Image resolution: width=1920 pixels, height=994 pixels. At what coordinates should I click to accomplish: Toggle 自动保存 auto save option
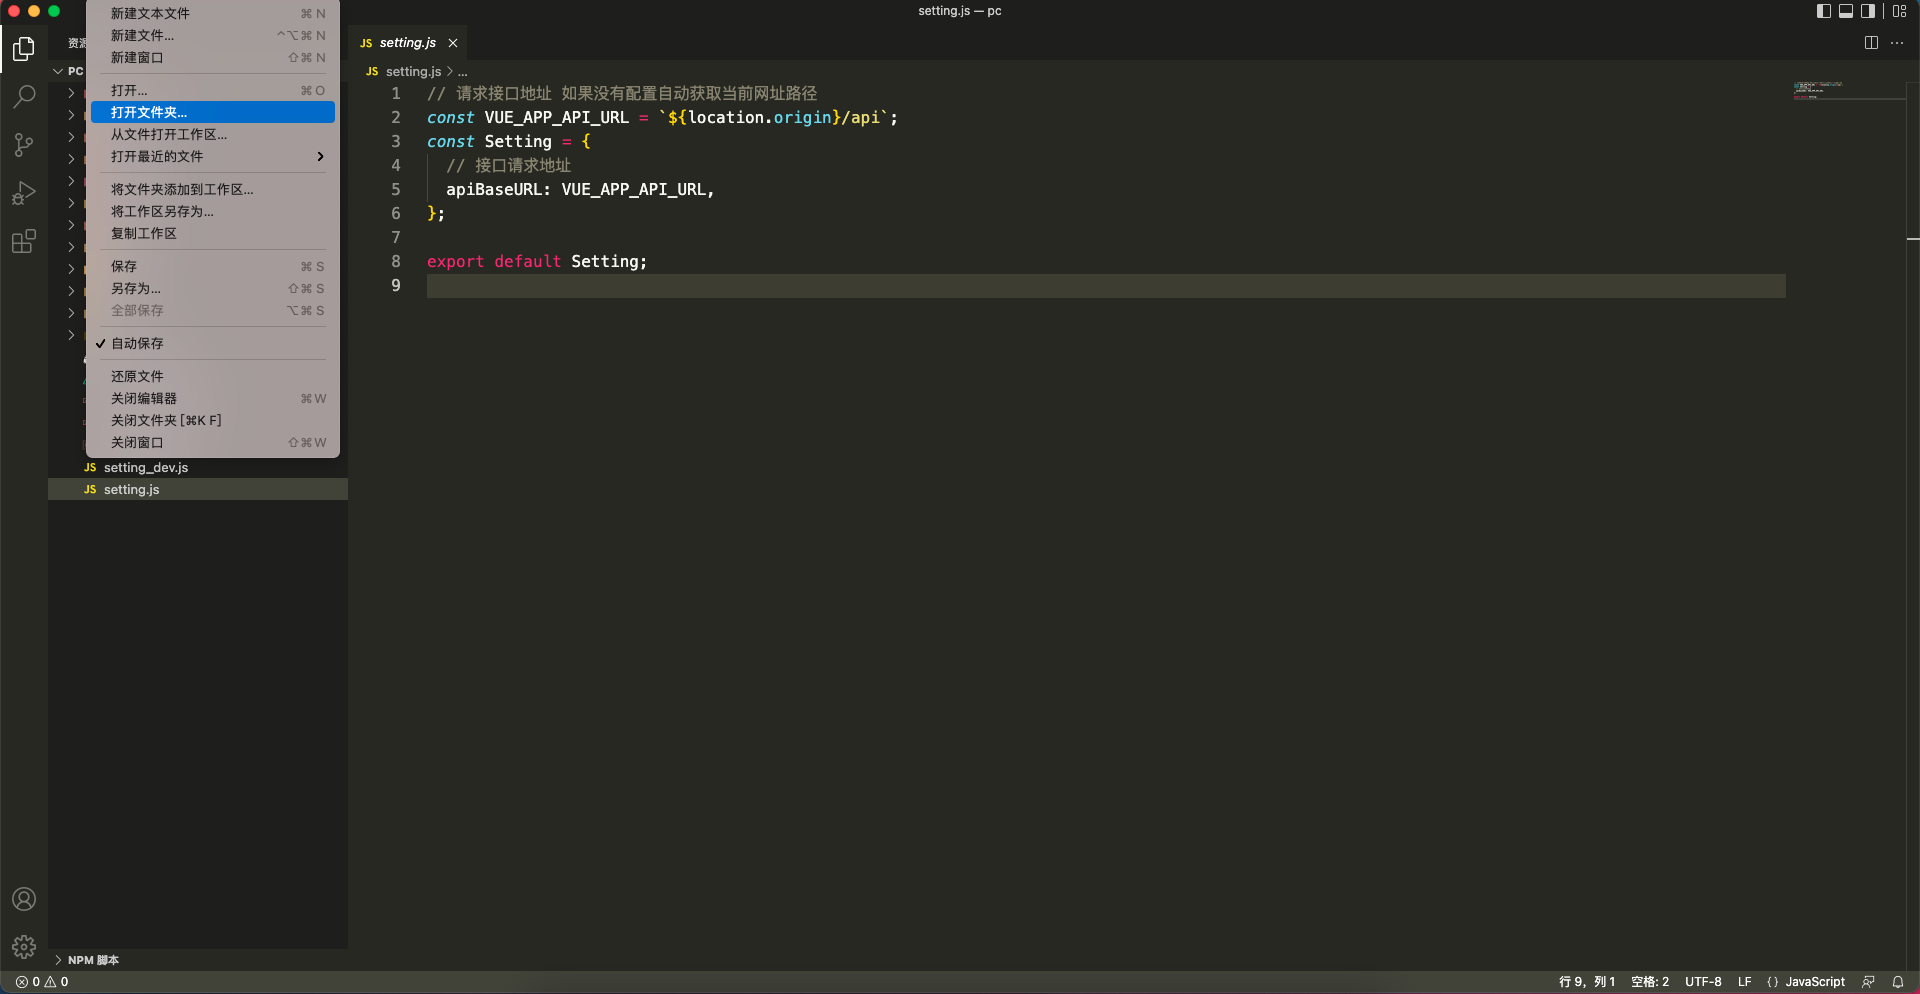click(211, 343)
